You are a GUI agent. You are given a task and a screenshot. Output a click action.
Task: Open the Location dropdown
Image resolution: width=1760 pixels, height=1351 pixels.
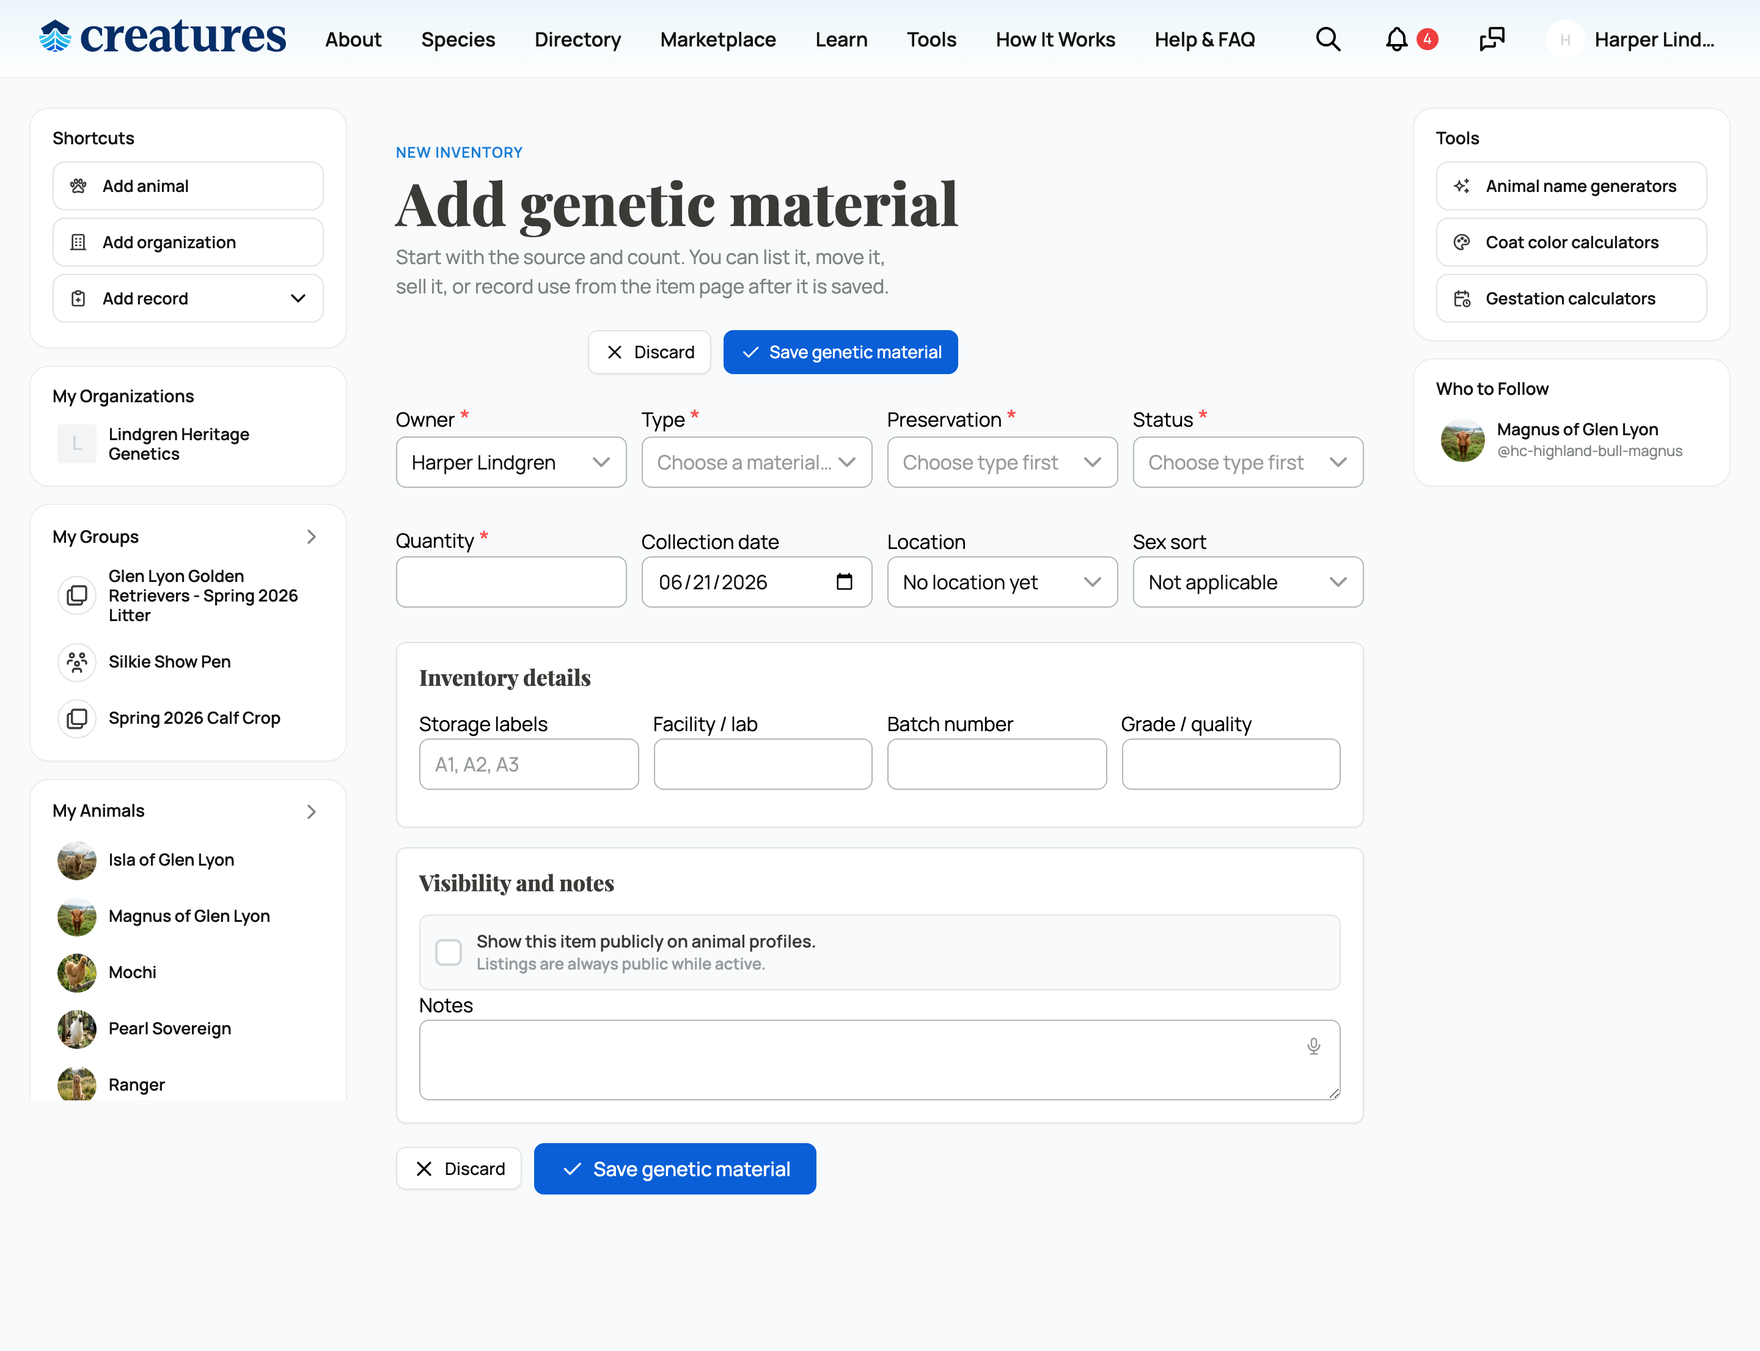[1002, 582]
